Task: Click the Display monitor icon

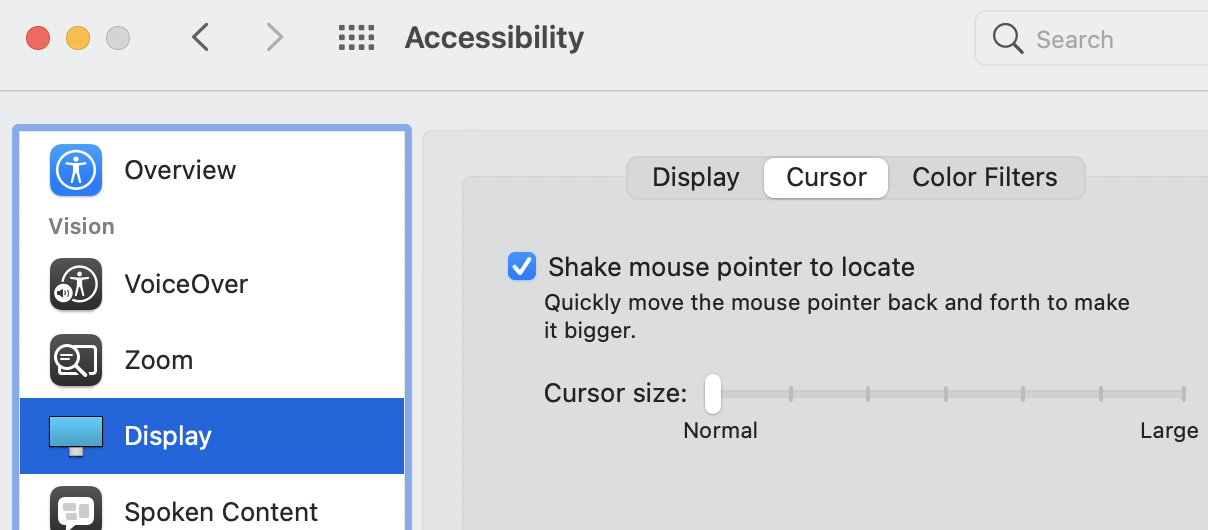Action: tap(76, 436)
